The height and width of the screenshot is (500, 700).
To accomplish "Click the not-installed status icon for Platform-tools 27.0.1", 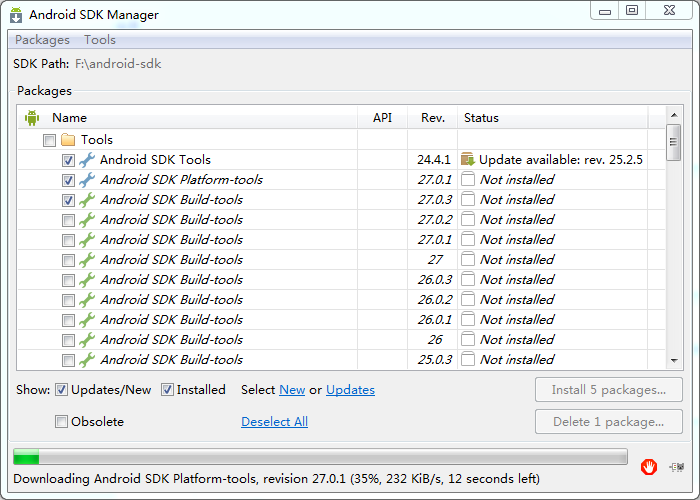I will tap(467, 179).
